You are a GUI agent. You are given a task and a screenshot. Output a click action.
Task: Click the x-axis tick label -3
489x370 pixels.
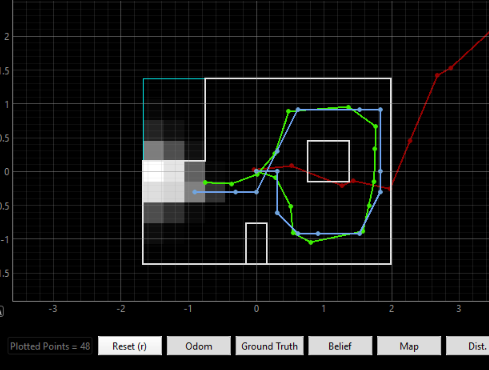53,309
